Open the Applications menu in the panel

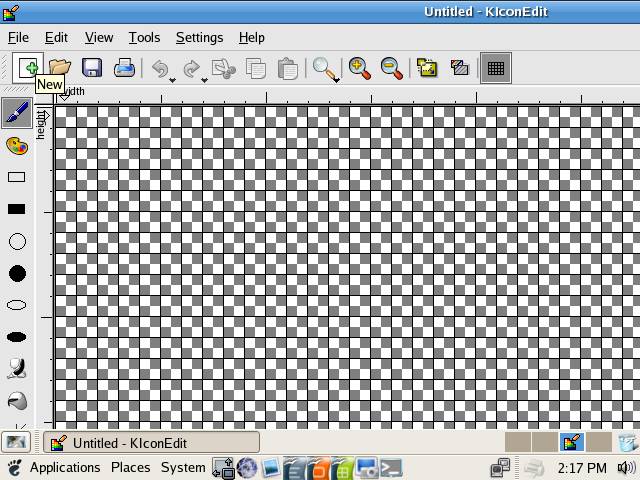click(64, 467)
